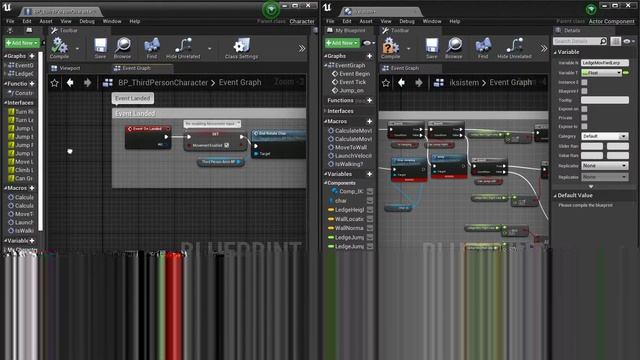This screenshot has height=360, width=640.
Task: Click Variable Name field LedgeMoveFwdLerp
Action: click(605, 63)
